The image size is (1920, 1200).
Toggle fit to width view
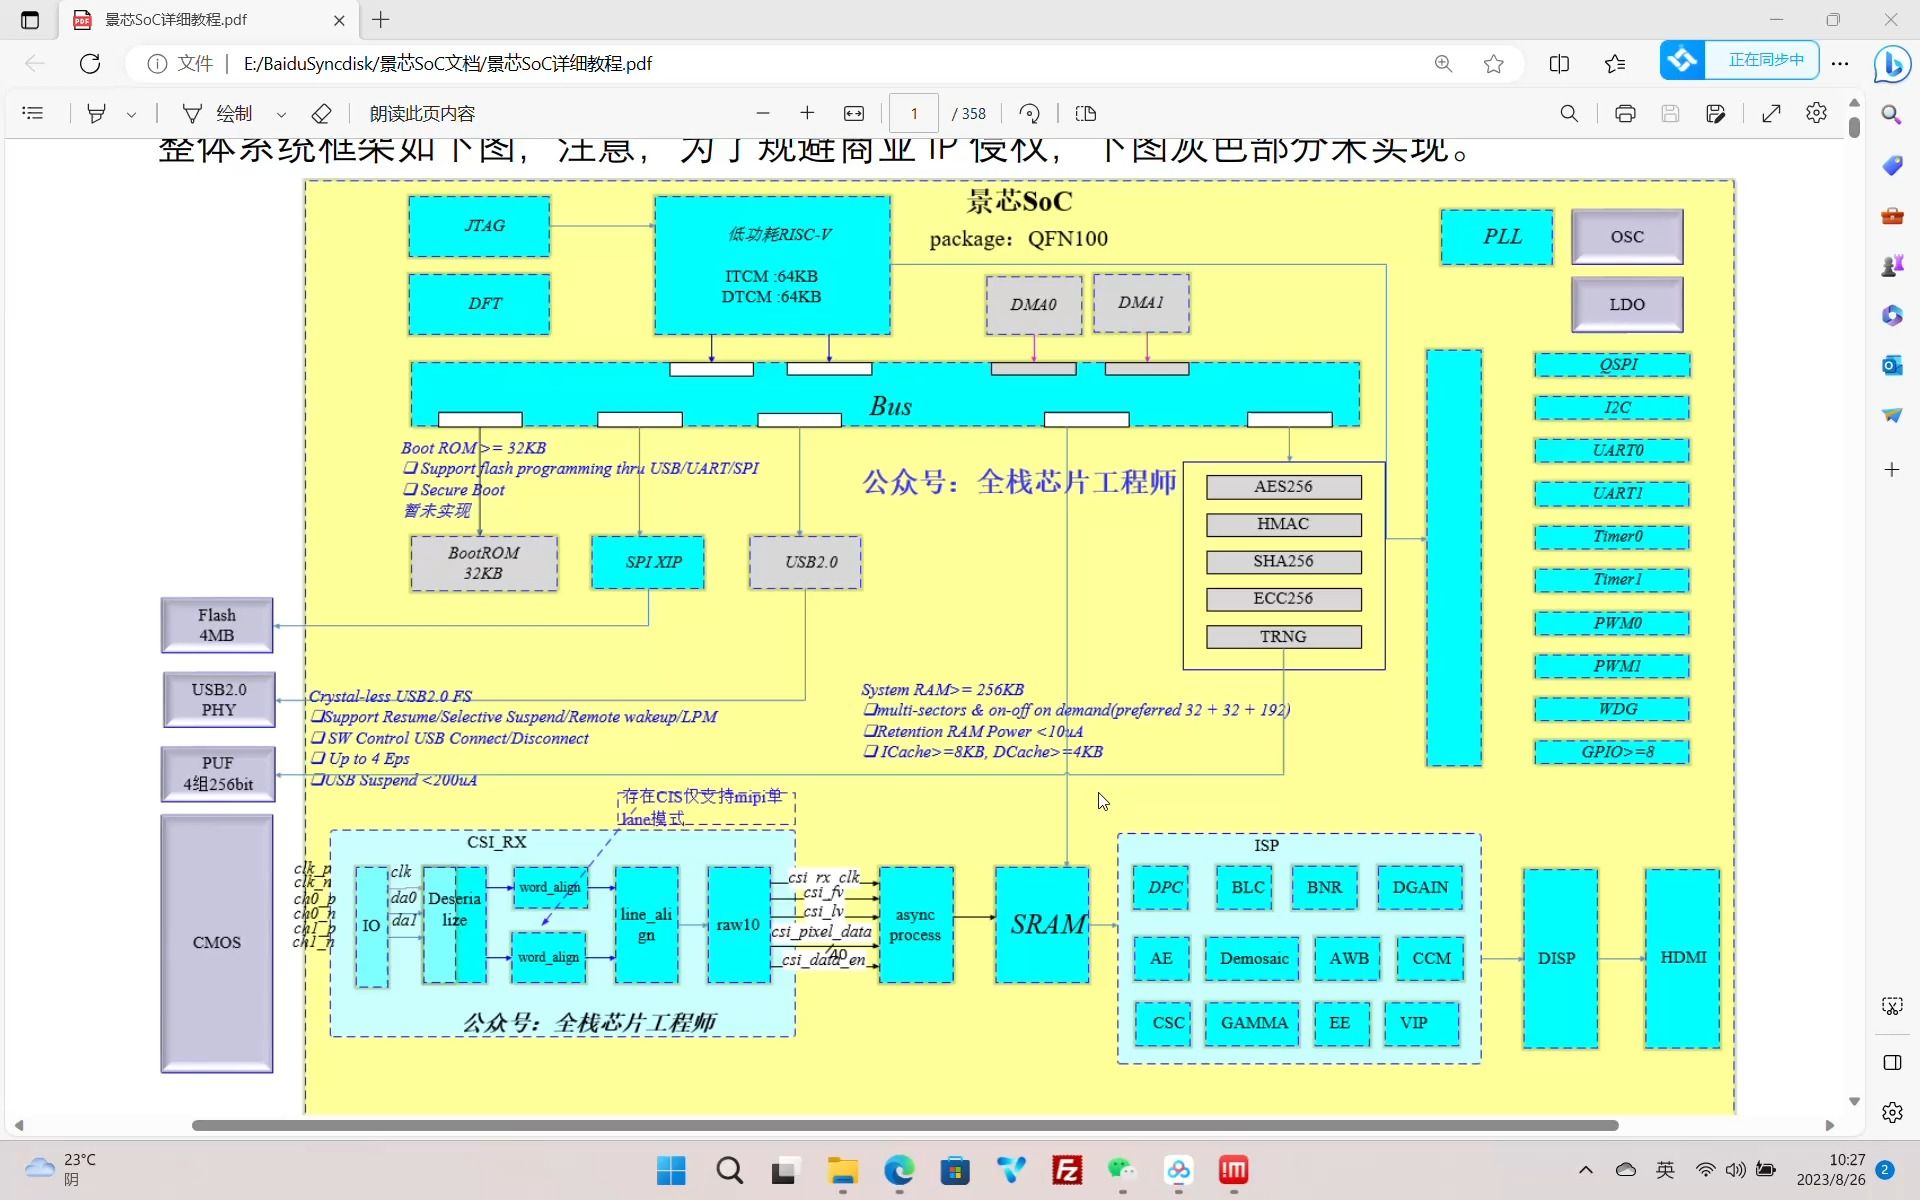tap(854, 113)
